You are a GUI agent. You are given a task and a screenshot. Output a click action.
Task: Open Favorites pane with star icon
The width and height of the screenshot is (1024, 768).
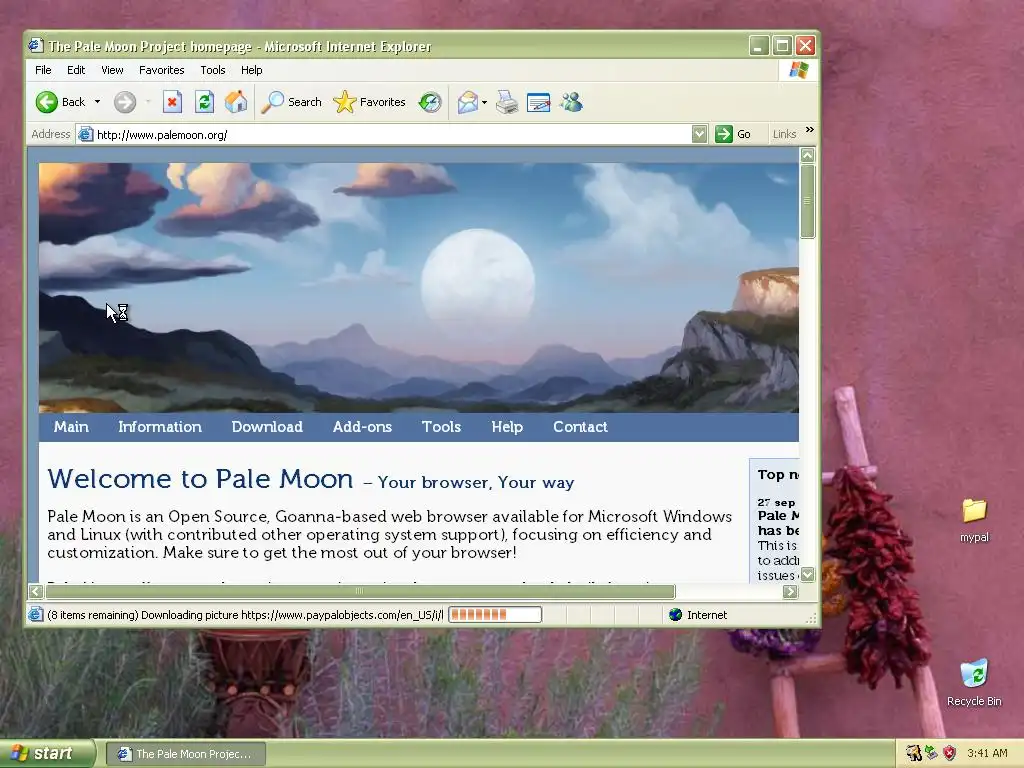click(370, 102)
